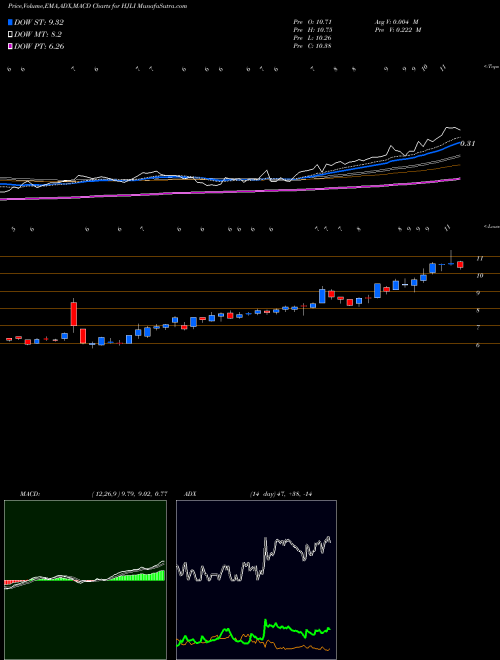This screenshot has width=500, height=660.
Task: Click the price axis label 11
Action: [479, 258]
